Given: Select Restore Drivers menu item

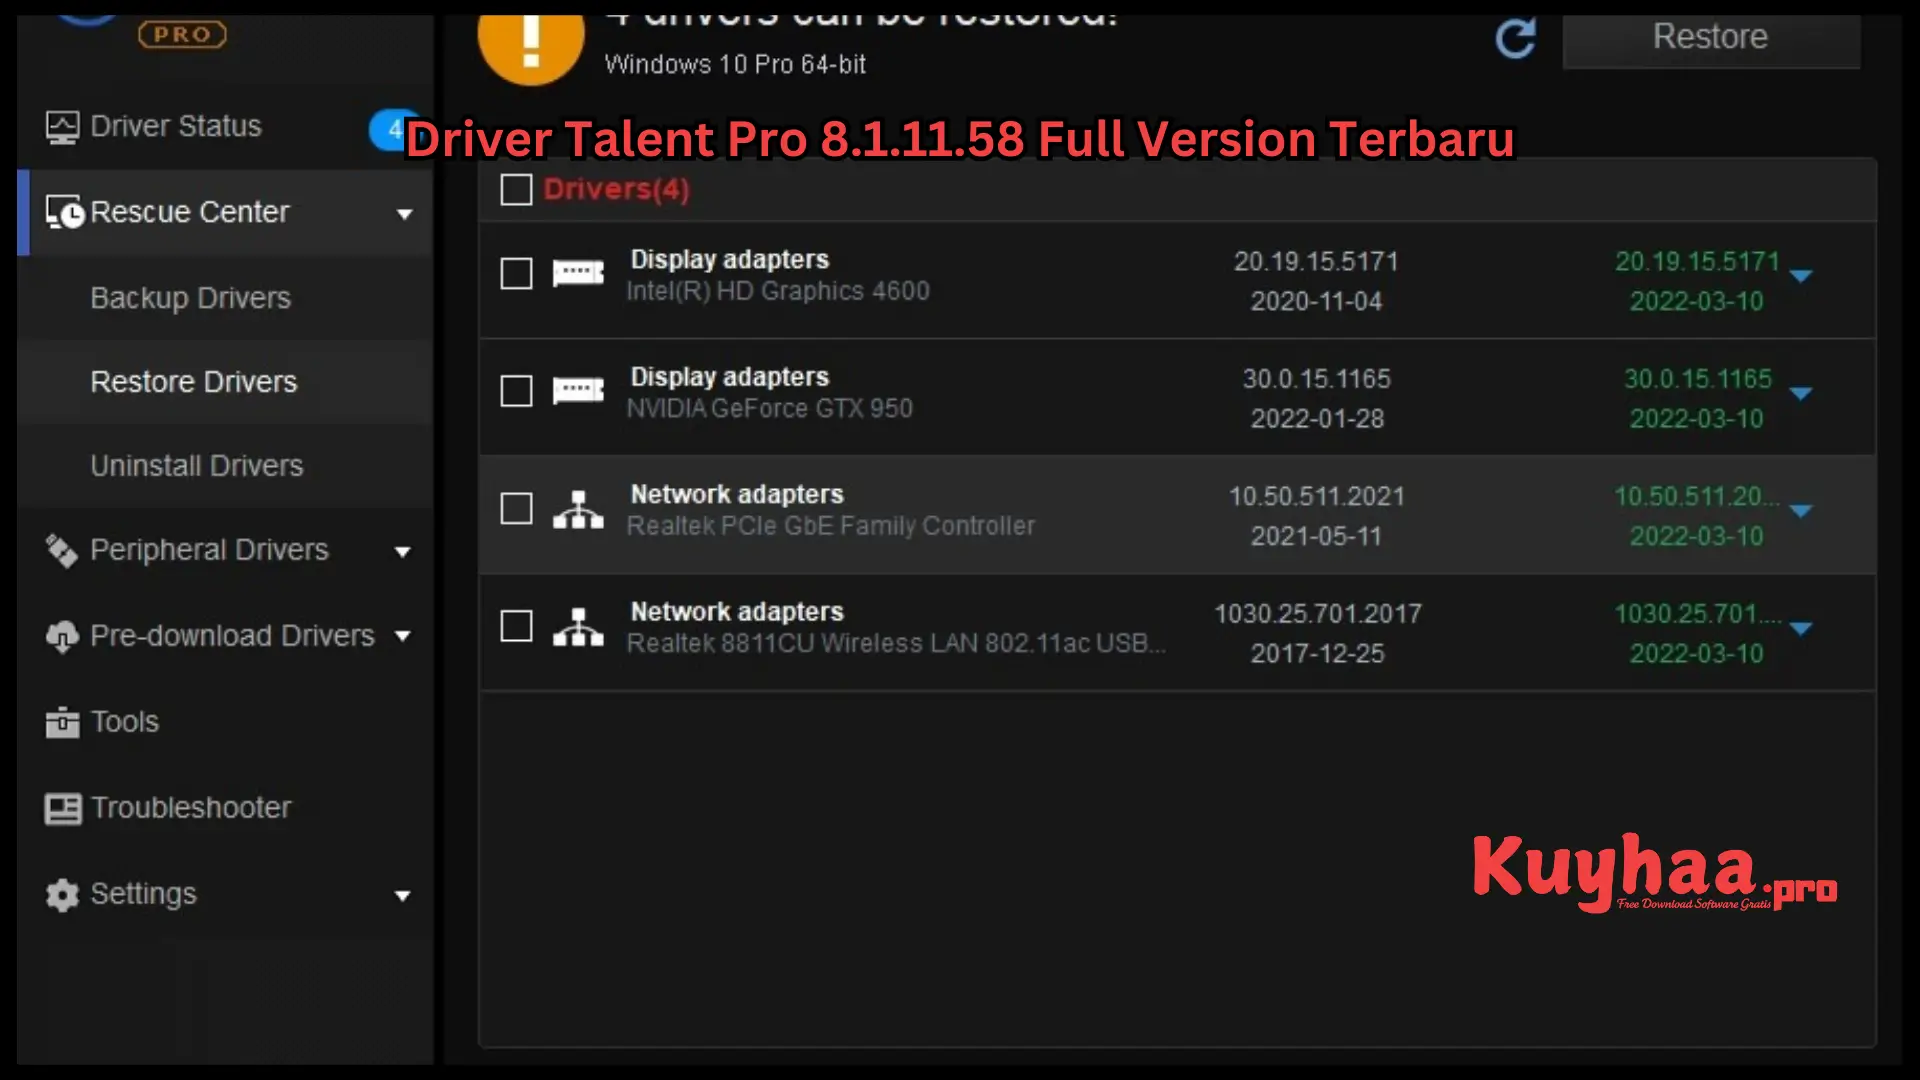Looking at the screenshot, I should (193, 382).
